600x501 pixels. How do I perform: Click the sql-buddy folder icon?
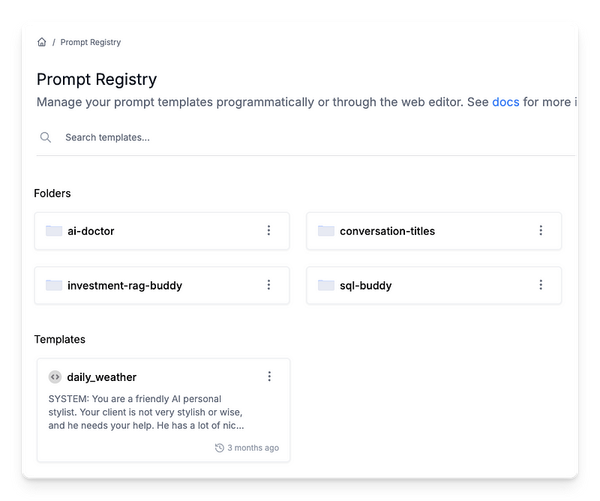pos(326,285)
